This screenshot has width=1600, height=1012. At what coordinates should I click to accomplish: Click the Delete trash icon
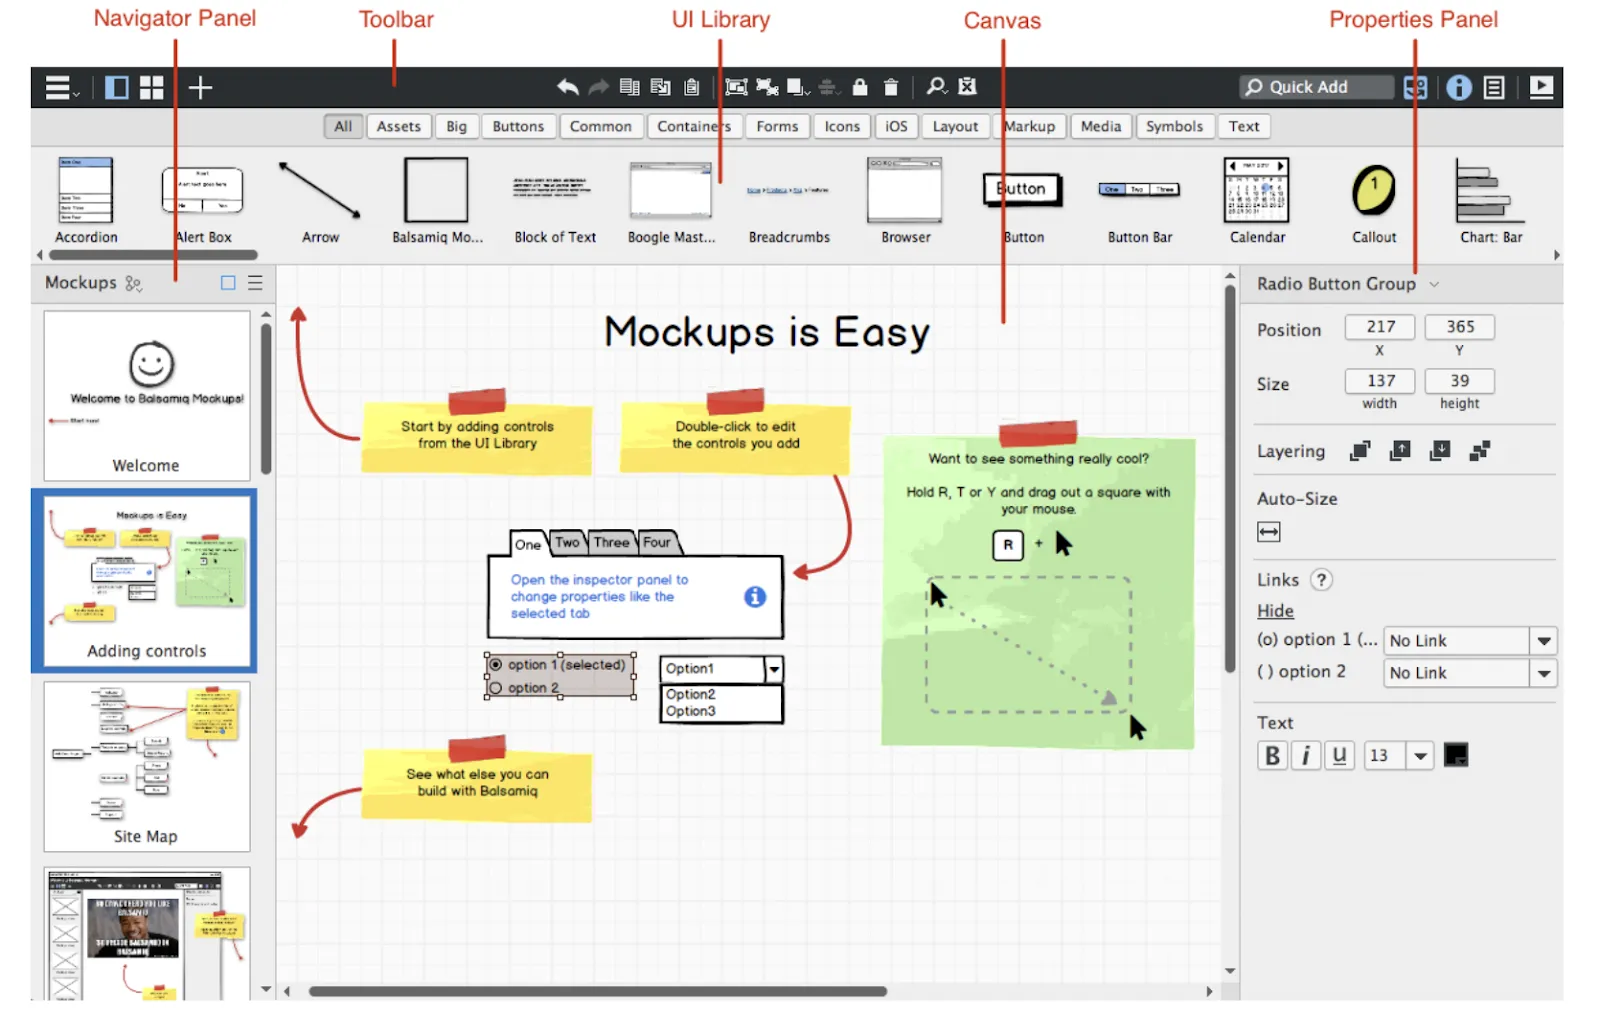pos(891,87)
